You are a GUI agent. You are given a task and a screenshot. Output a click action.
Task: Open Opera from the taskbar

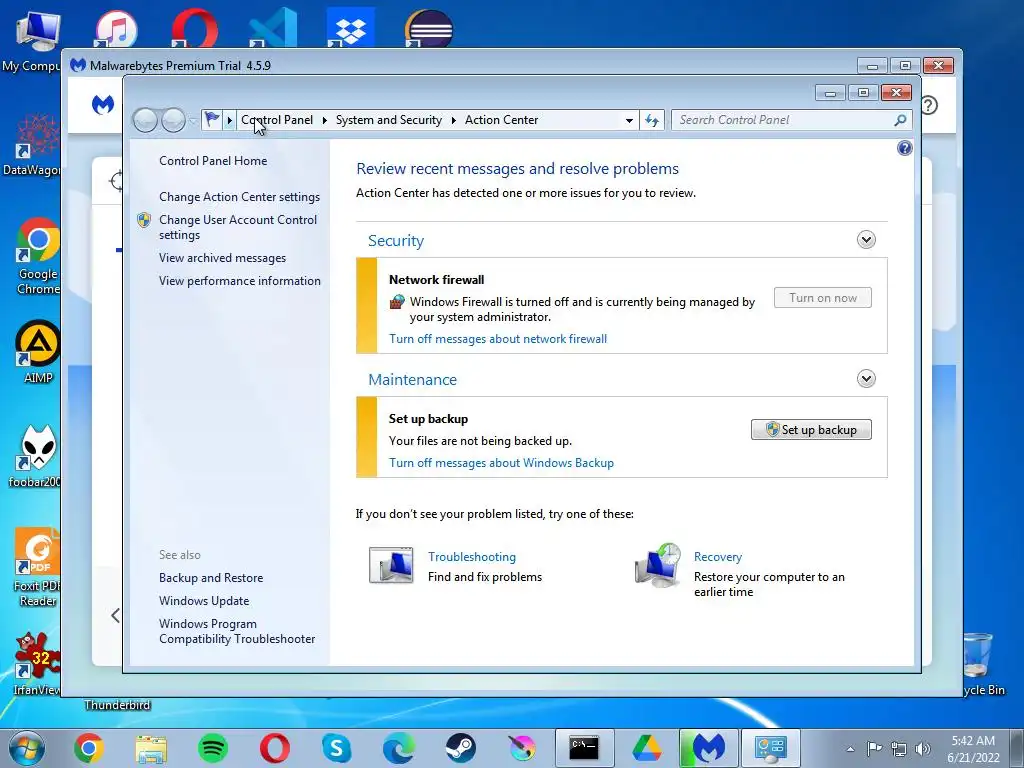[x=275, y=748]
